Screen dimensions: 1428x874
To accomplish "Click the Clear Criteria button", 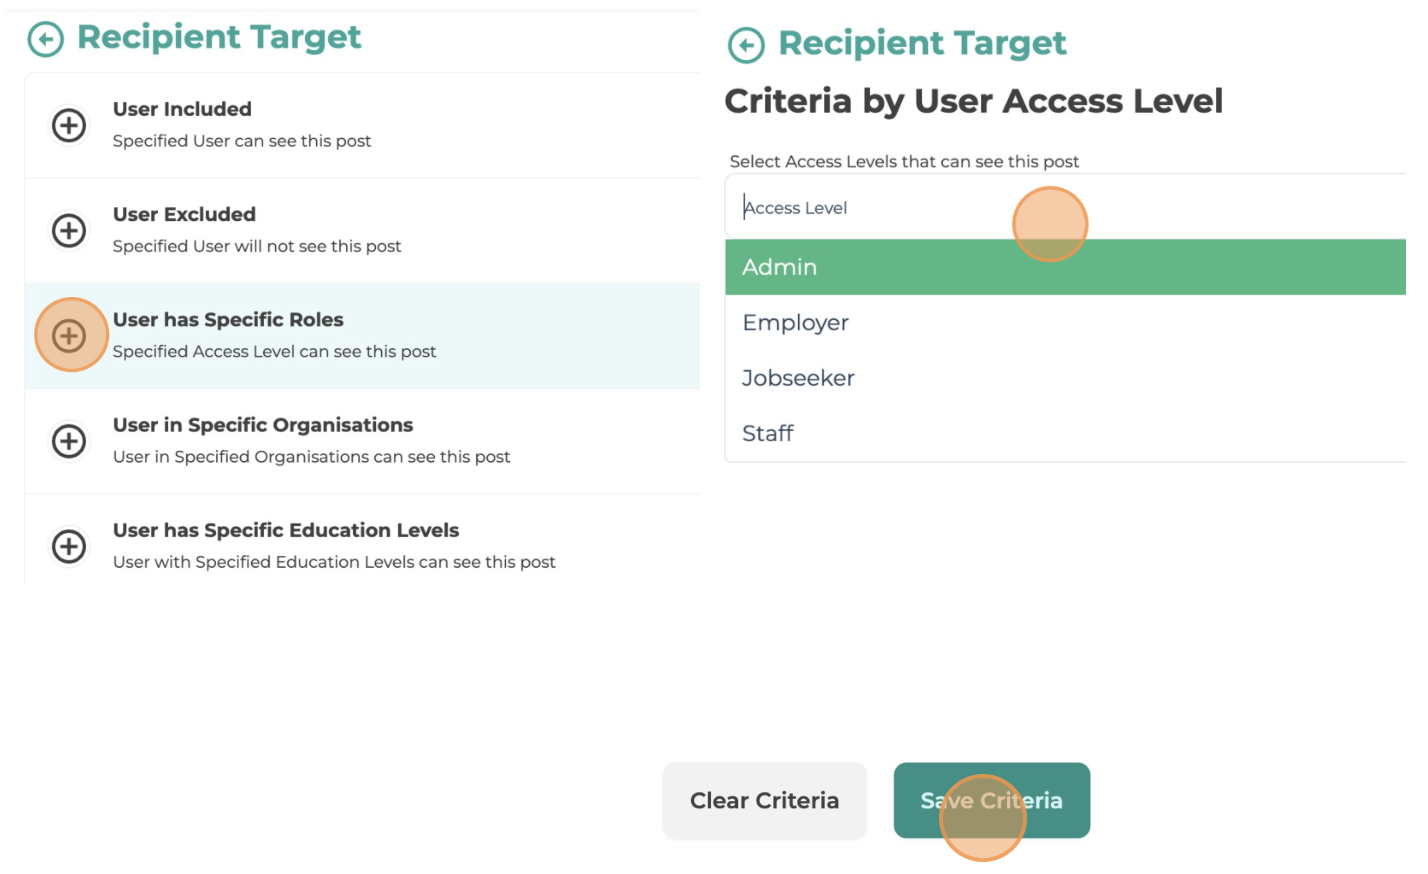I will click(x=765, y=801).
